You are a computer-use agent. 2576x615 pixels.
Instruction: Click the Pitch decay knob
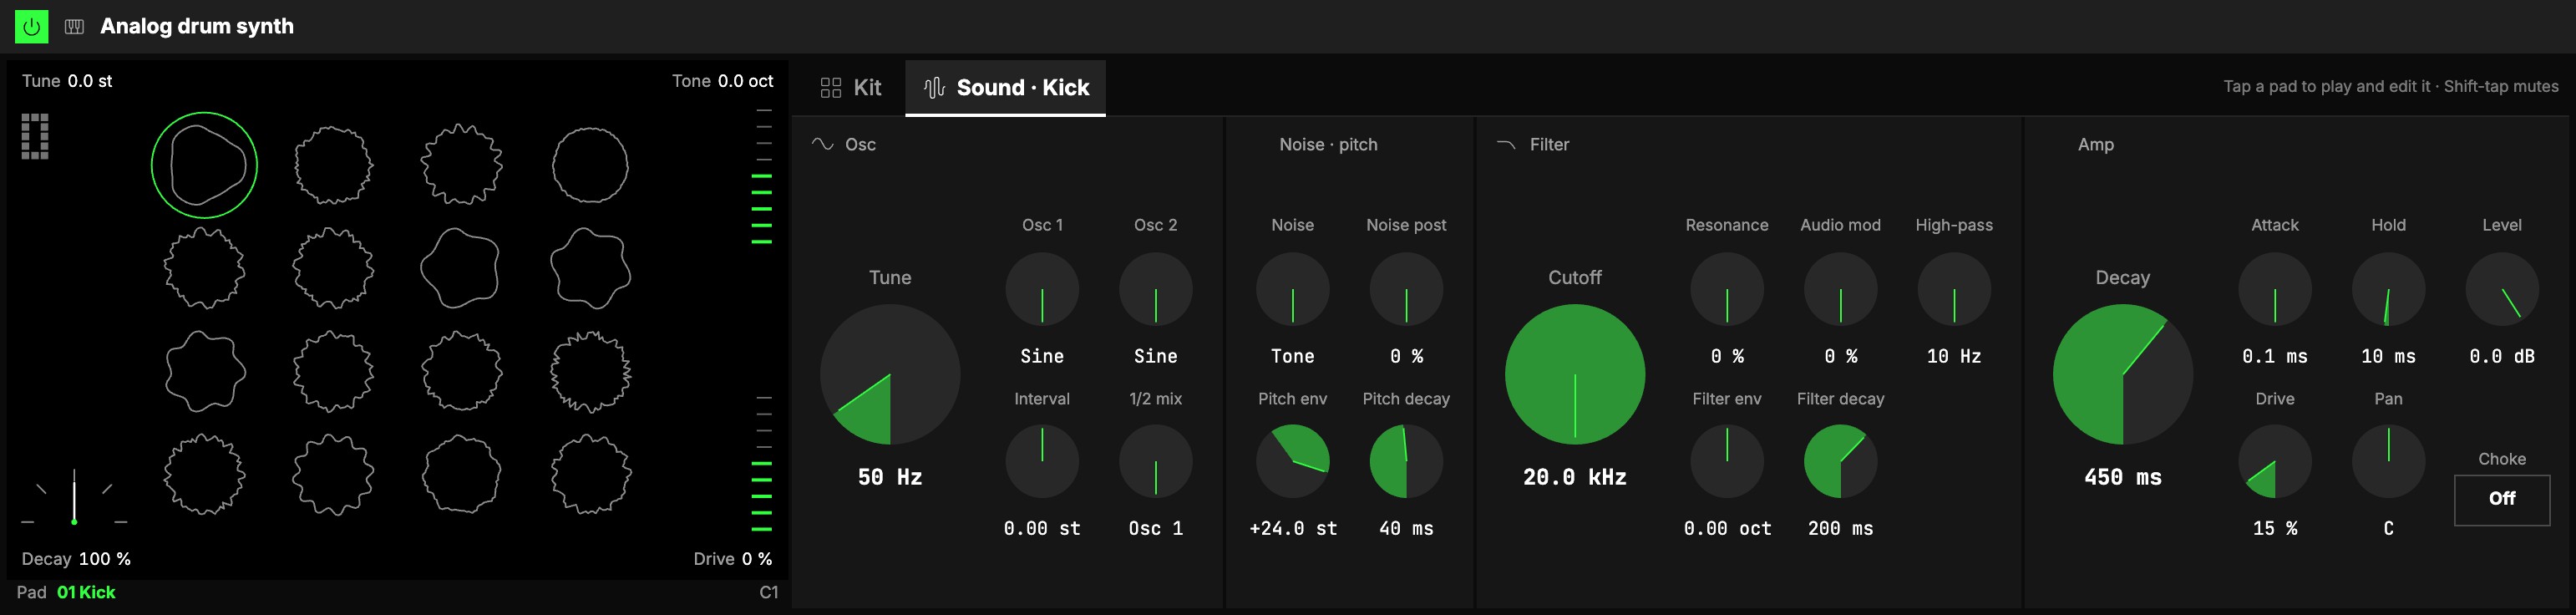(1406, 461)
